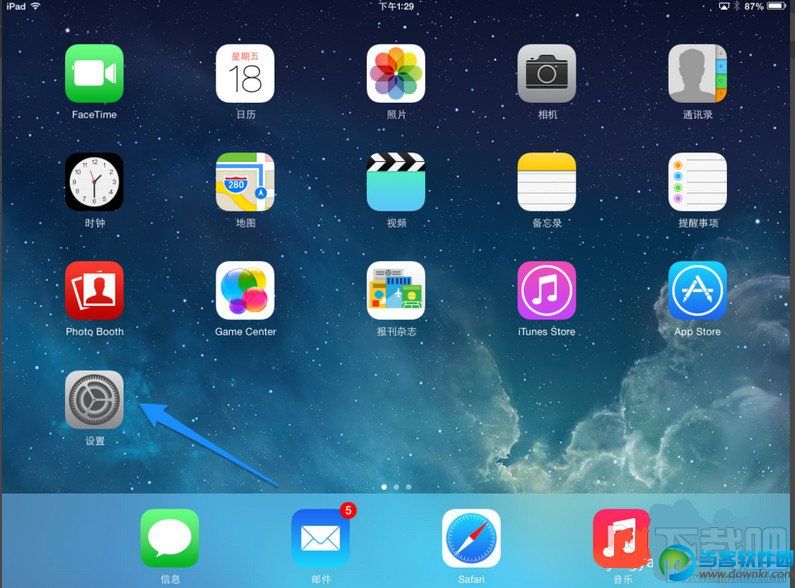Open the Settings gear app
The width and height of the screenshot is (795, 588).
(94, 399)
